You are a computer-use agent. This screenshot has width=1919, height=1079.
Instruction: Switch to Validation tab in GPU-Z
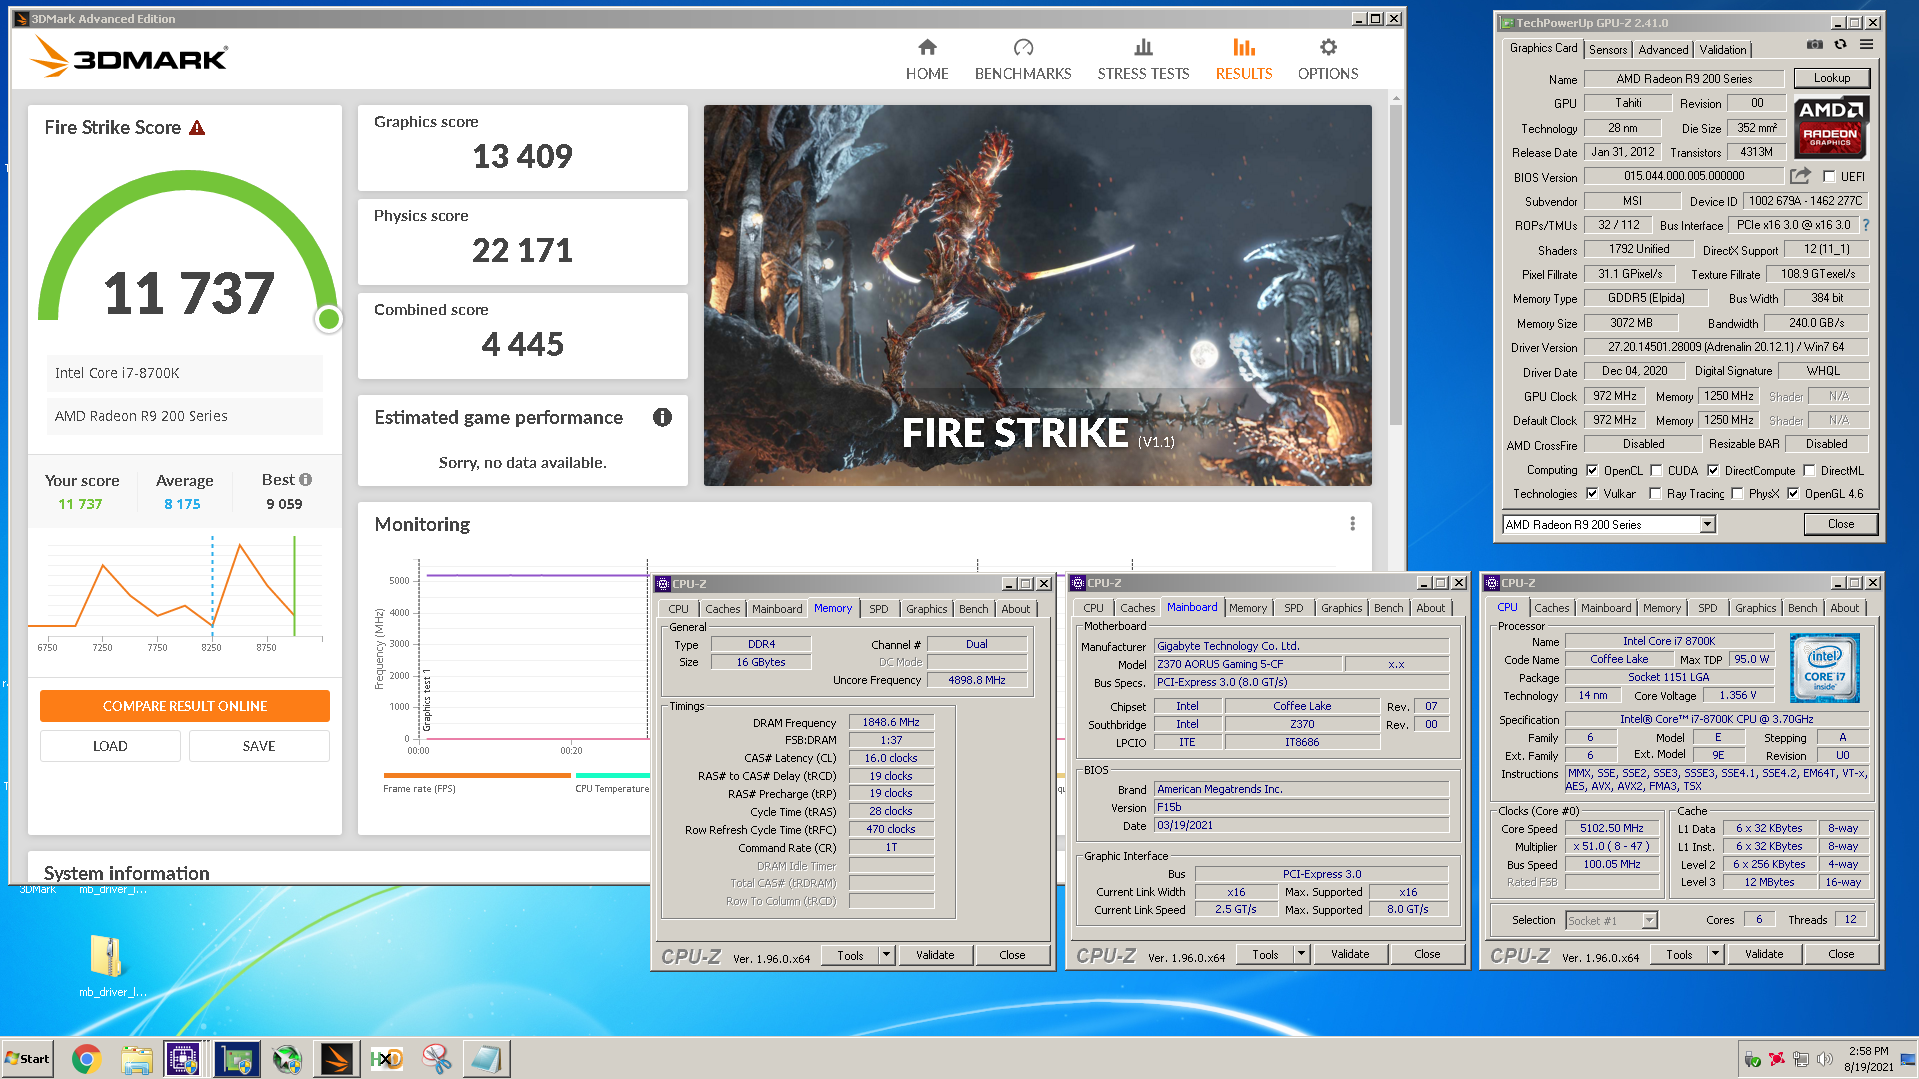click(1722, 49)
